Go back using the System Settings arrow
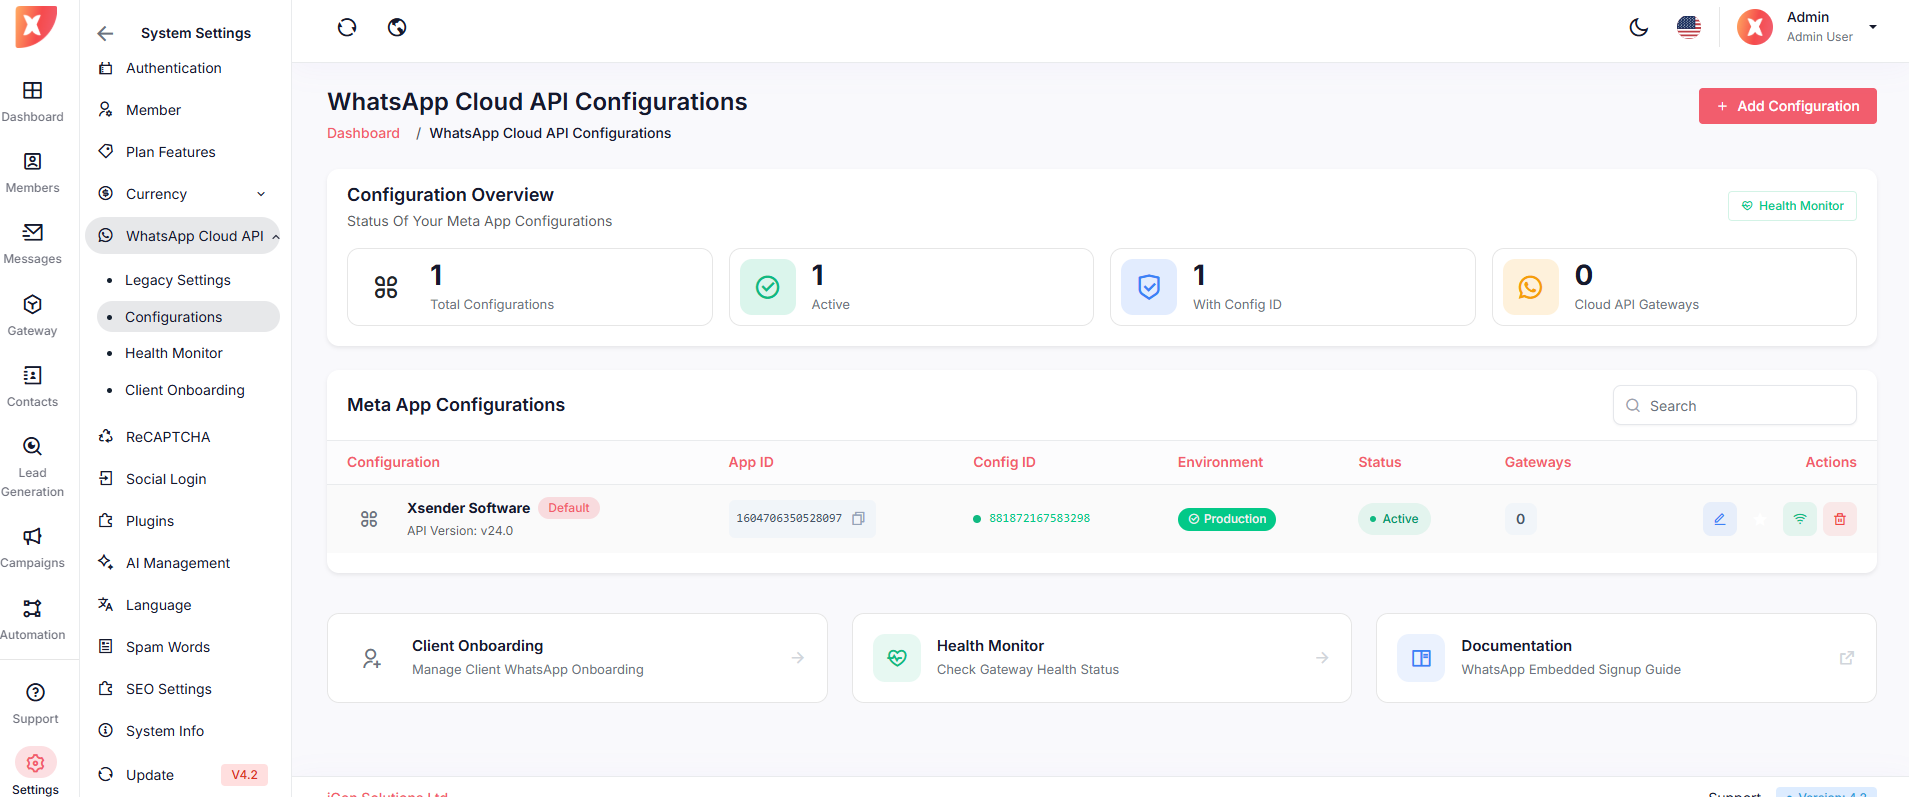 (x=105, y=33)
